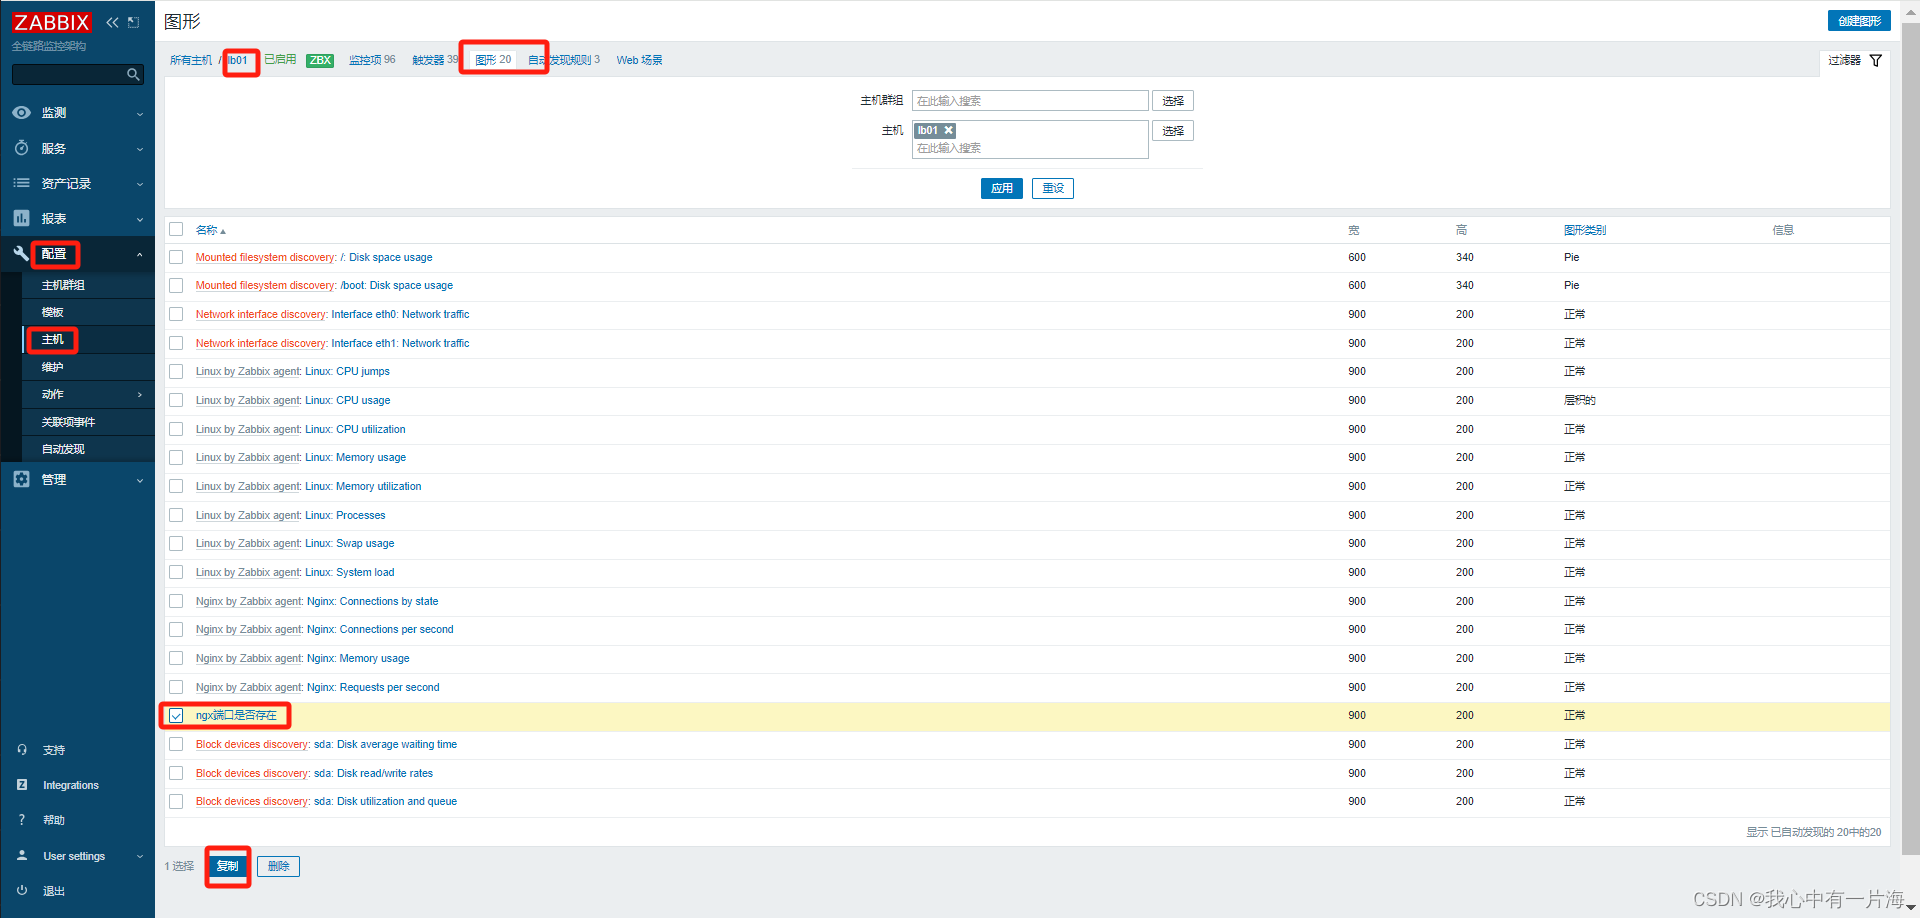
Task: Open 监测 monitoring eye icon
Action: pyautogui.click(x=21, y=113)
